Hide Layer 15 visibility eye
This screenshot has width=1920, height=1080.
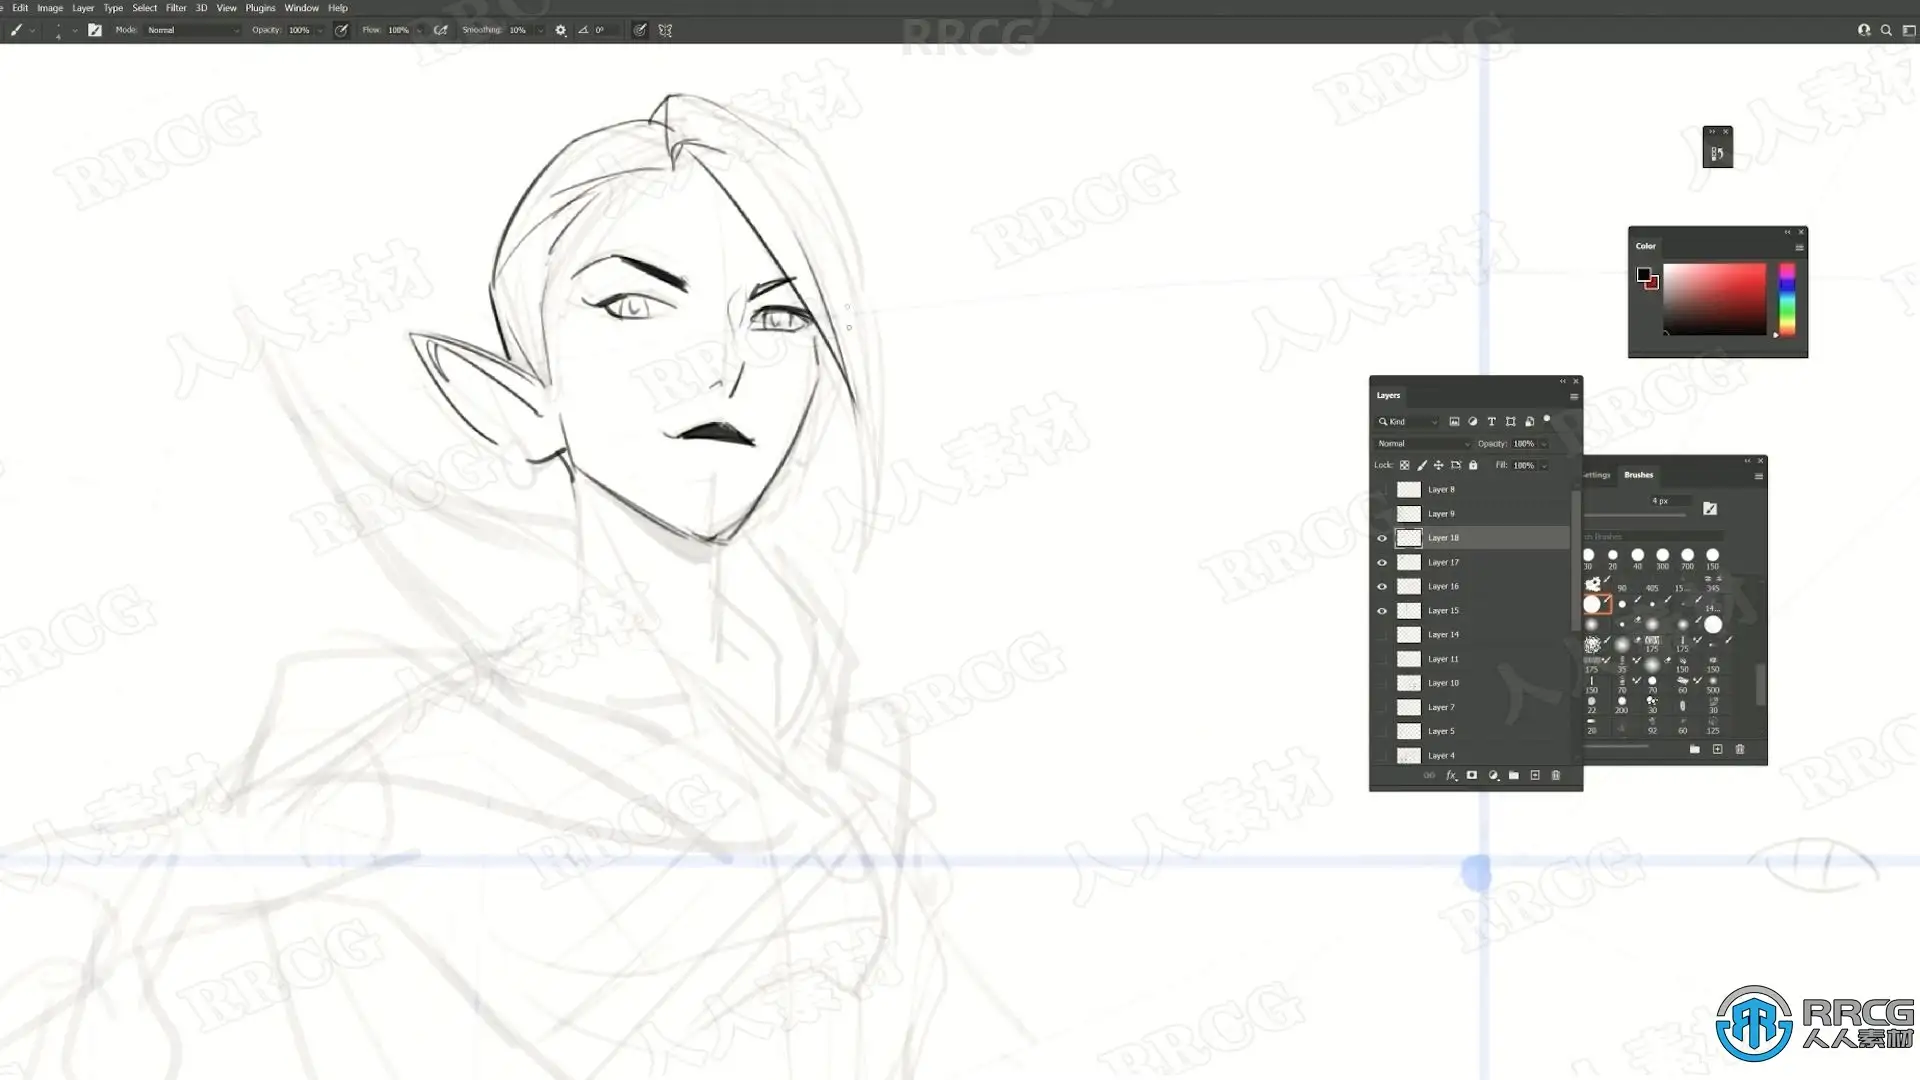tap(1382, 611)
